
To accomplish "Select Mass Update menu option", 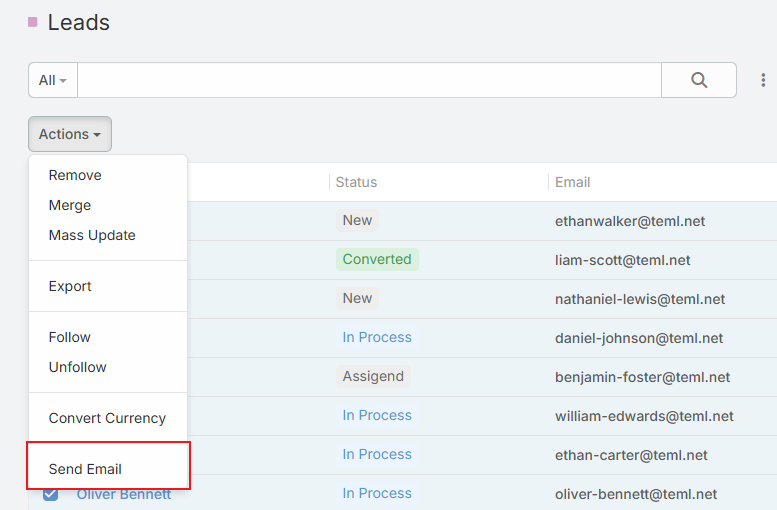I will click(x=92, y=235).
